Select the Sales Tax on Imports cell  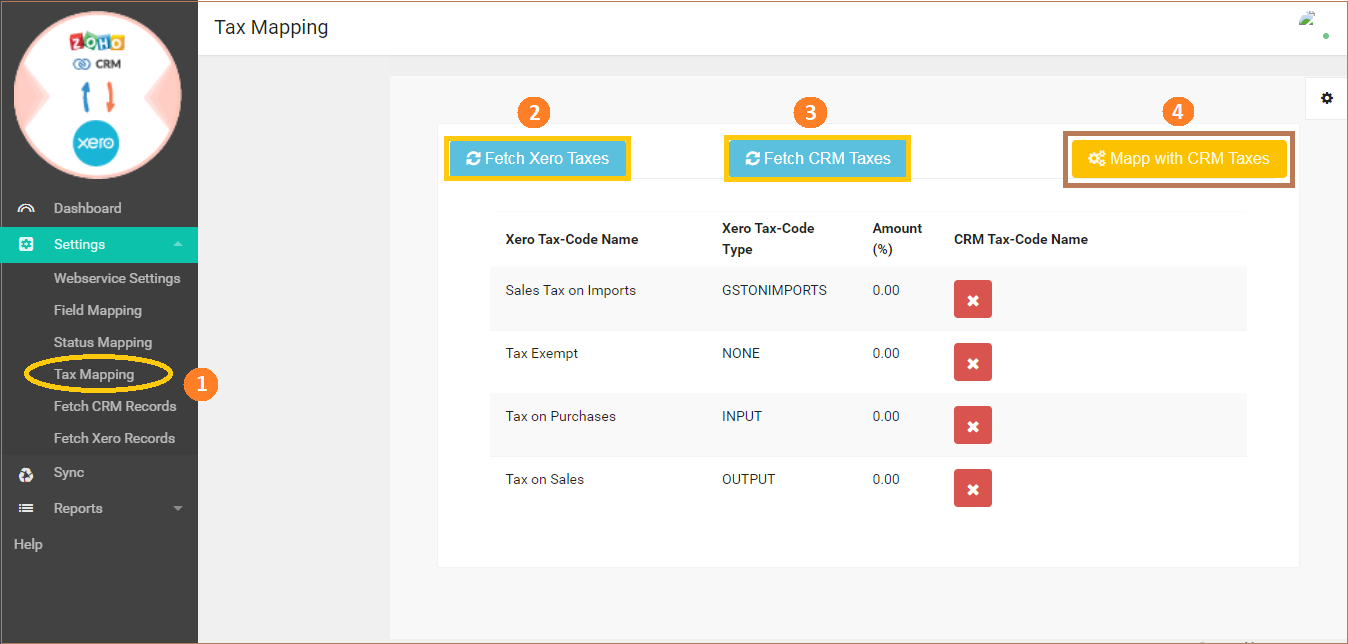click(x=571, y=290)
